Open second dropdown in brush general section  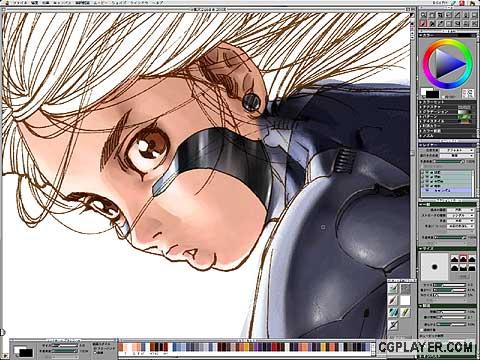pos(461,215)
